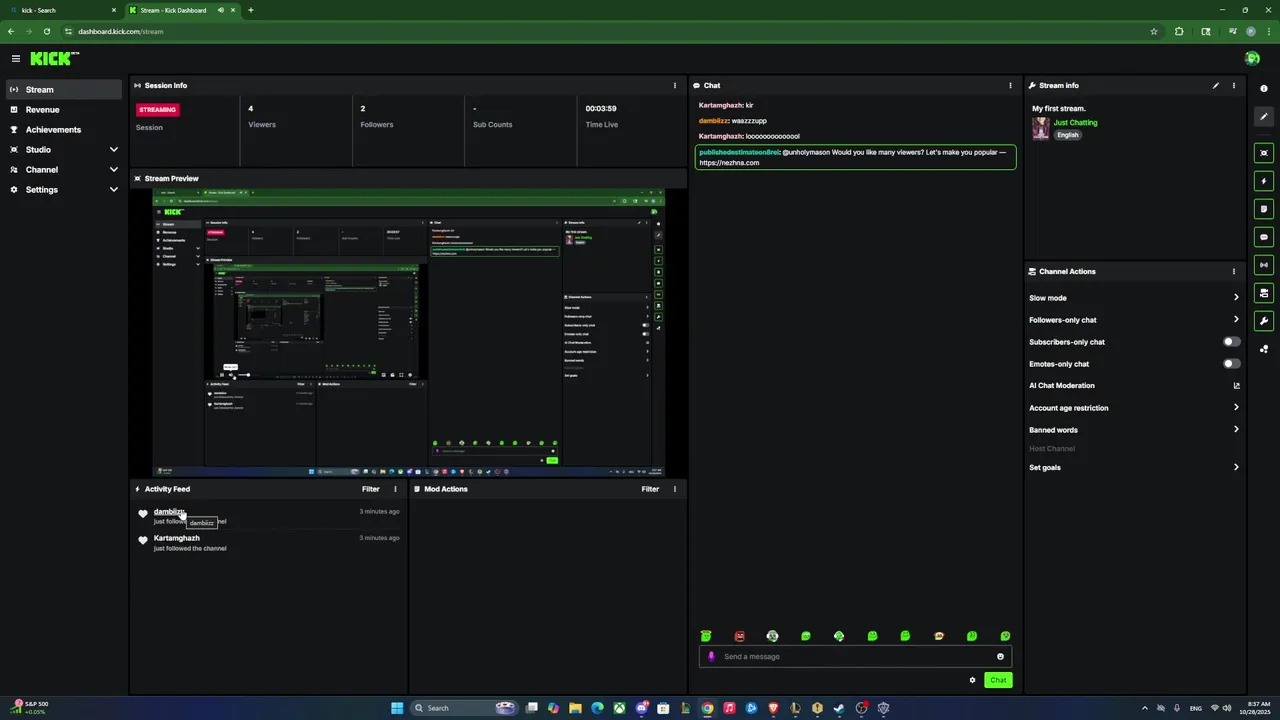Click the channel actions panel icon in the right sidebar
This screenshot has width=1280, height=720.
click(x=1264, y=293)
